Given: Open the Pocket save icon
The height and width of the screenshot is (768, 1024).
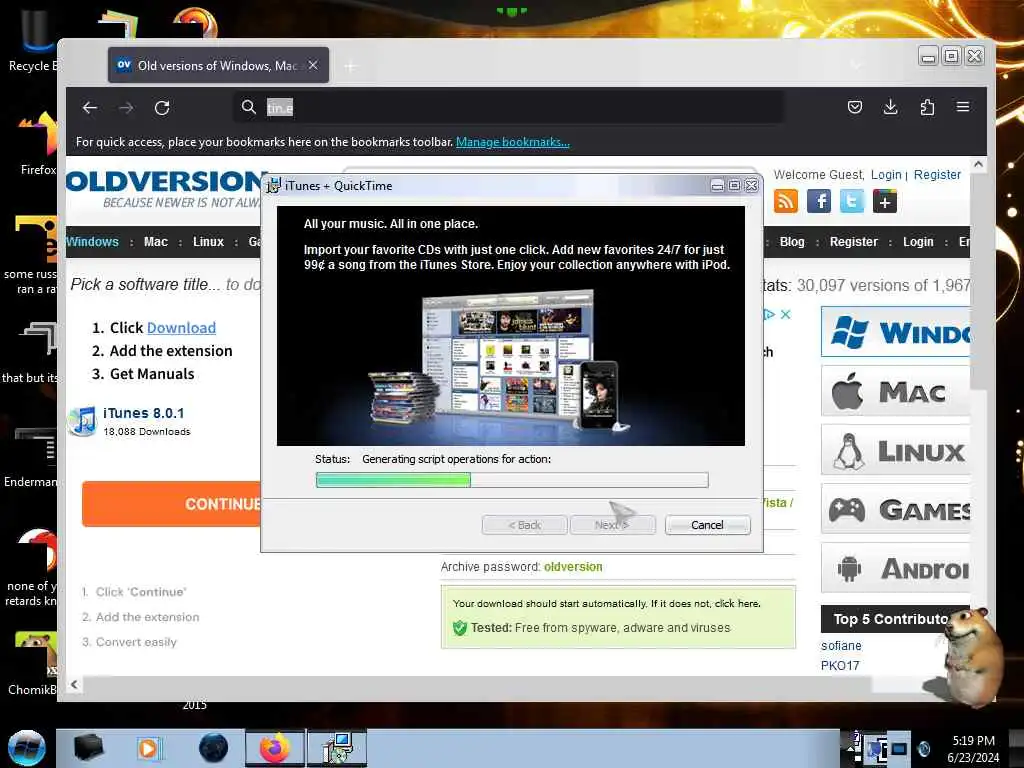Looking at the screenshot, I should pyautogui.click(x=855, y=107).
